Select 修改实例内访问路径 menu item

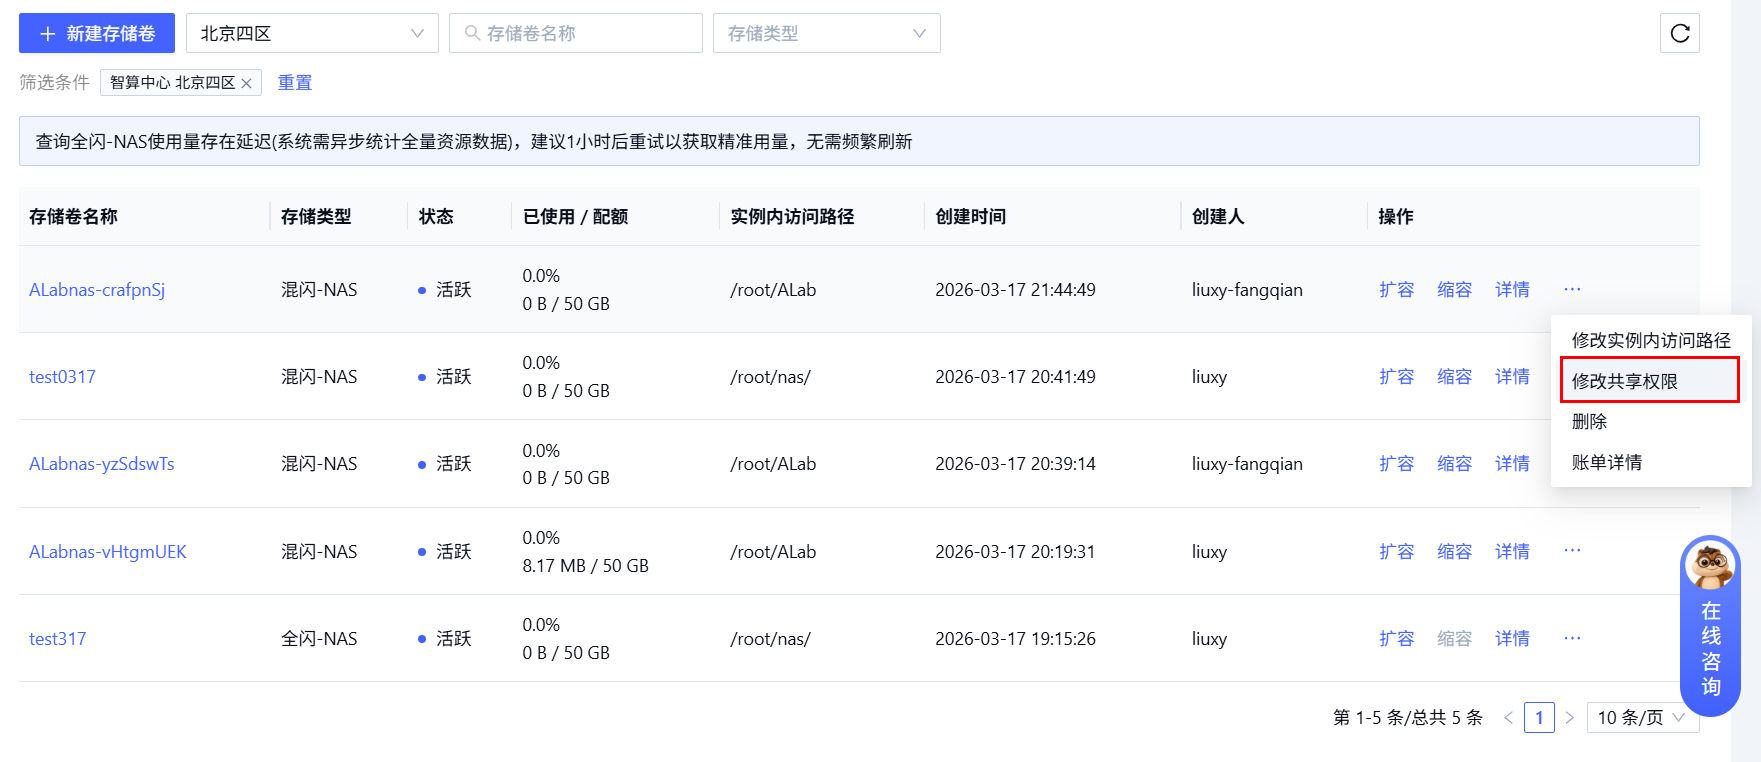(1651, 340)
